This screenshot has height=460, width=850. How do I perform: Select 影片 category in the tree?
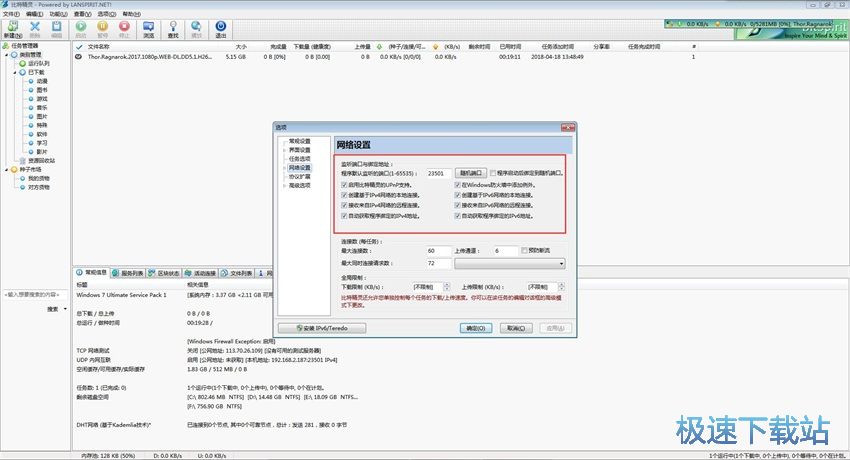(x=42, y=152)
